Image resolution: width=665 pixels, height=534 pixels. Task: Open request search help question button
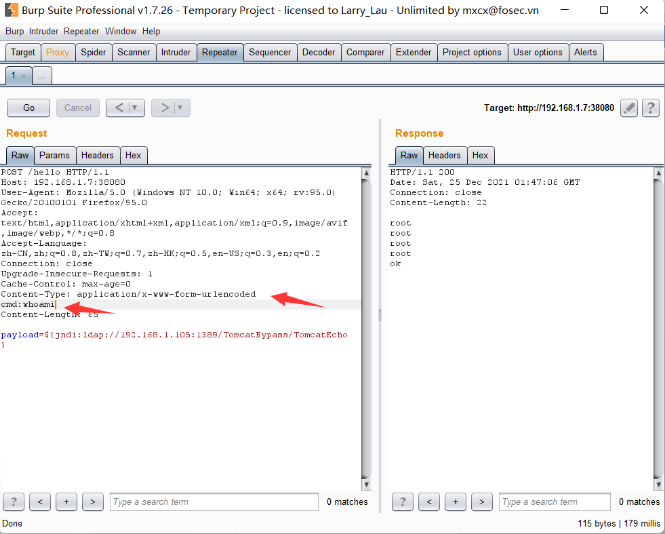[14, 502]
